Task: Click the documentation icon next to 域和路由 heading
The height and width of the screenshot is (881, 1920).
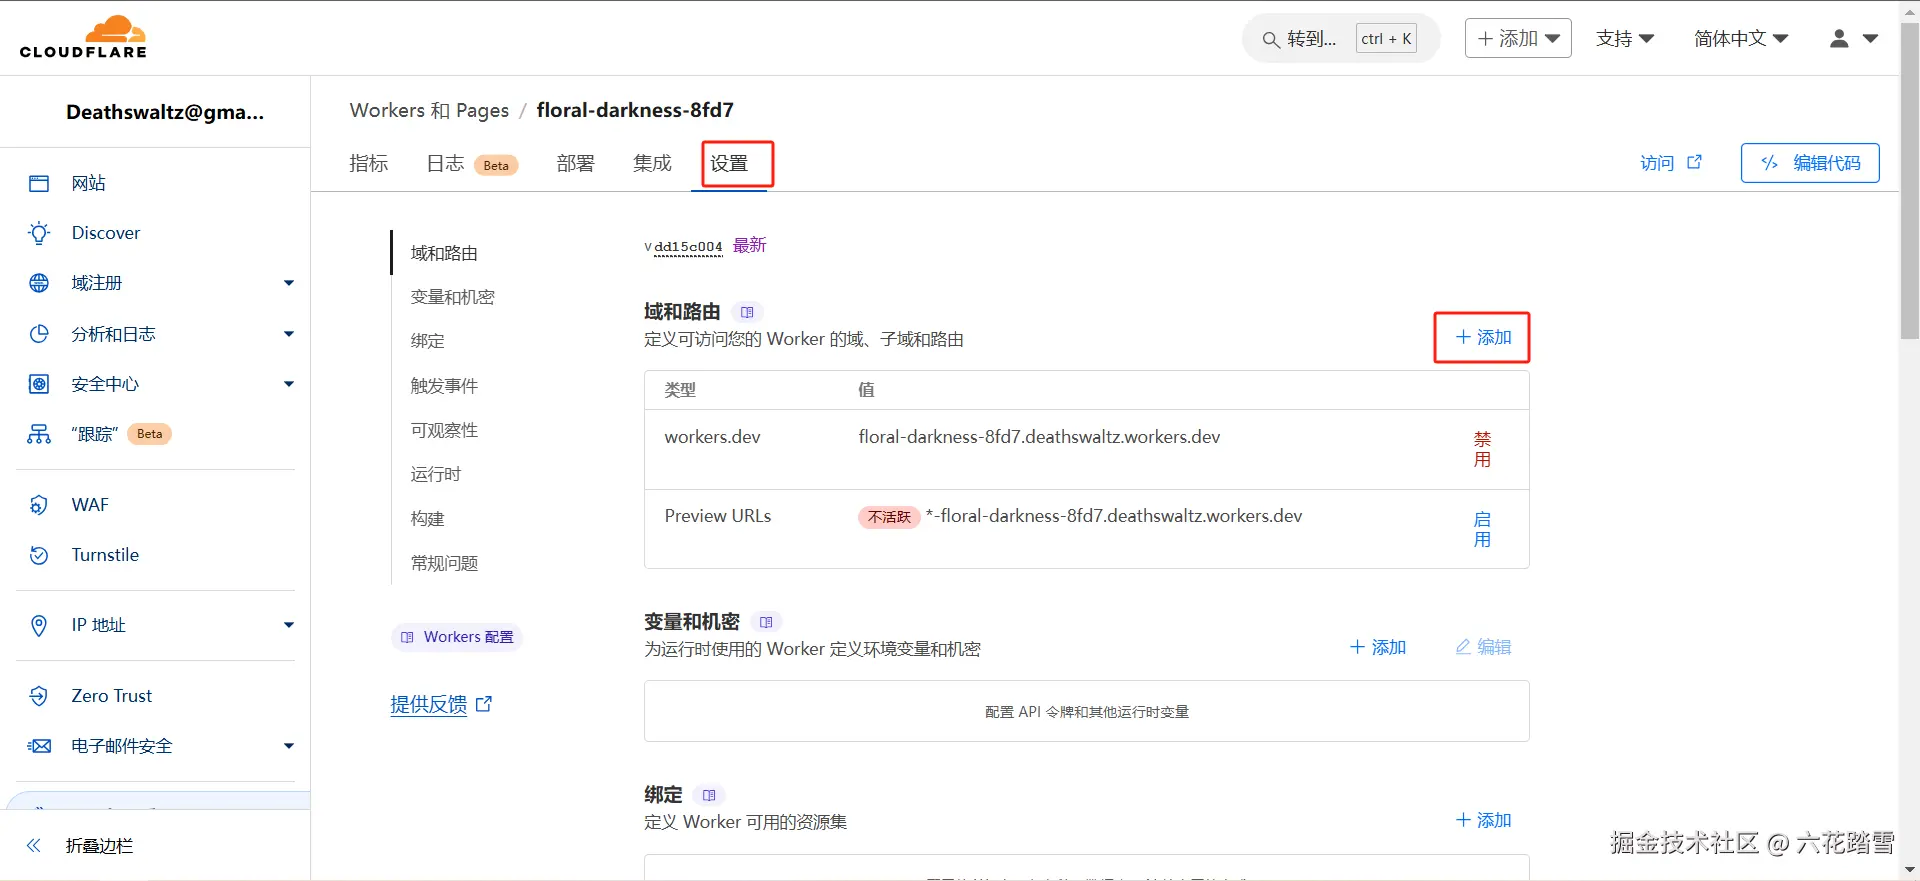Action: click(747, 312)
